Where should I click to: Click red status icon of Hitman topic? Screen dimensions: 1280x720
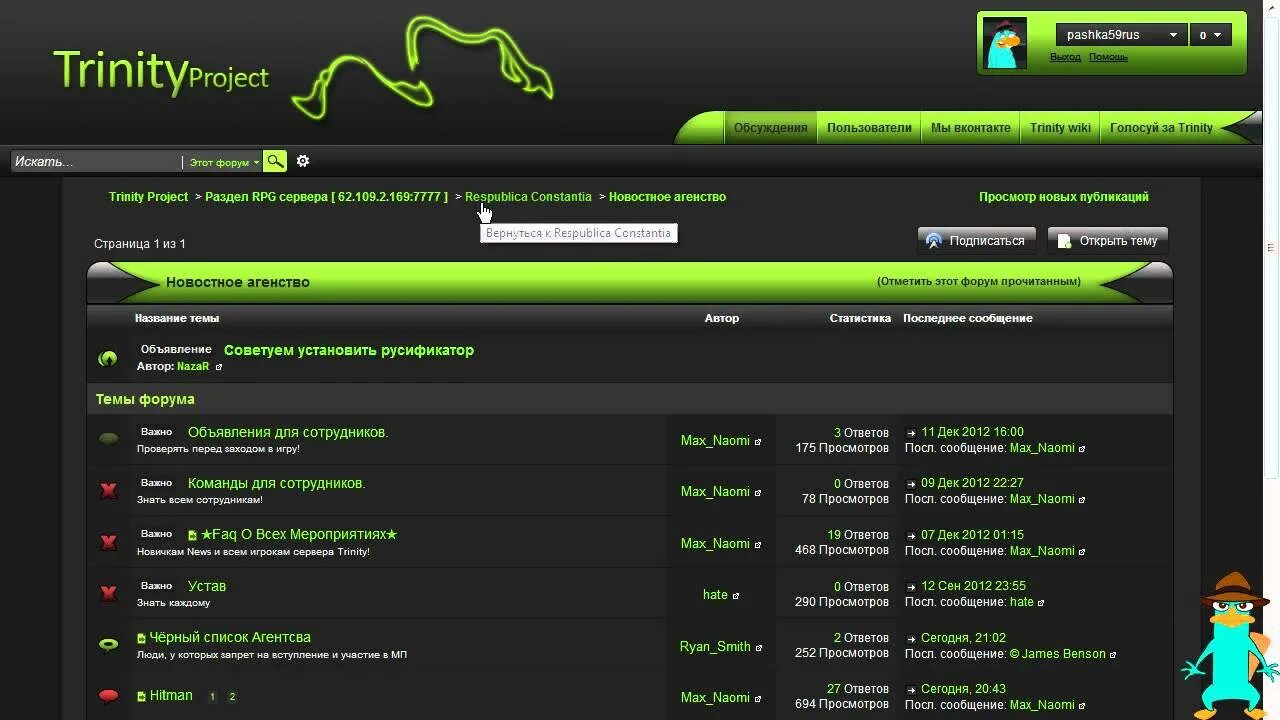[x=108, y=696]
